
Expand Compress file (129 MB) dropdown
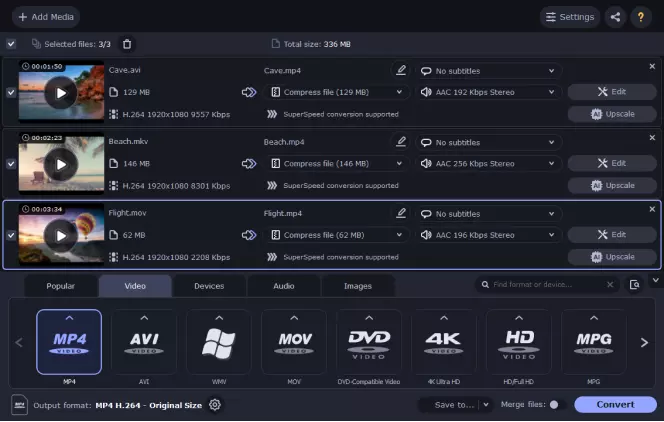click(x=336, y=92)
